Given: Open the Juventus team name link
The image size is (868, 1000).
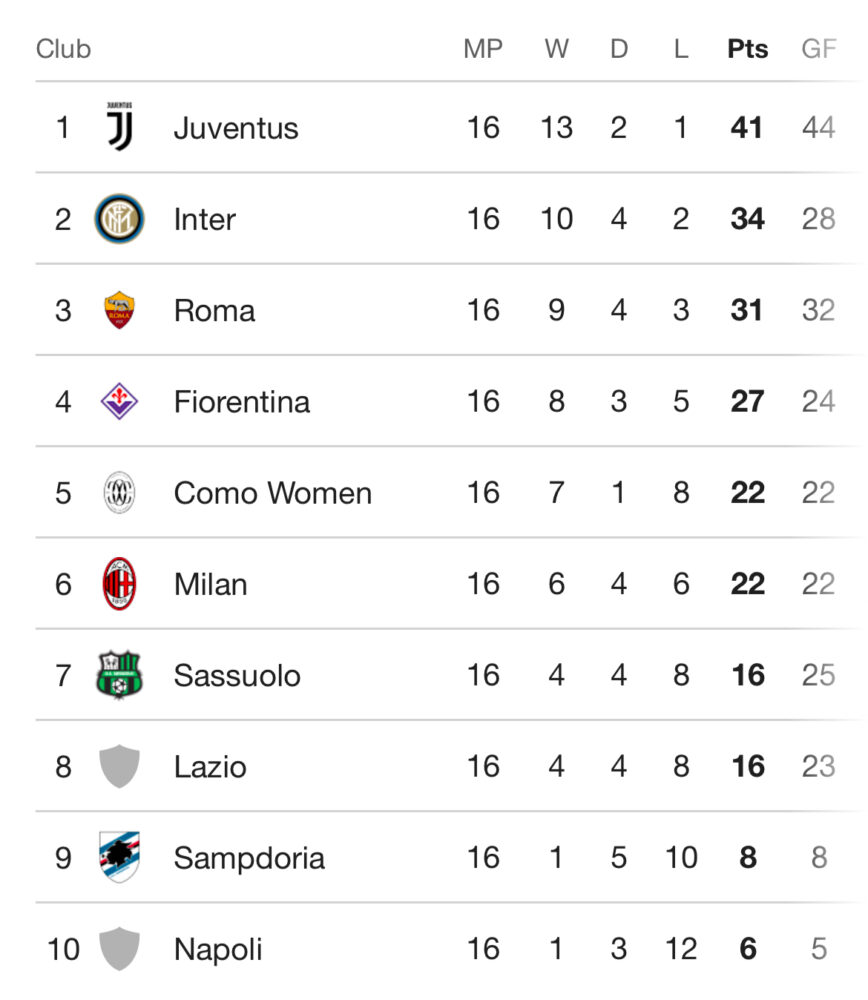Looking at the screenshot, I should tap(236, 128).
